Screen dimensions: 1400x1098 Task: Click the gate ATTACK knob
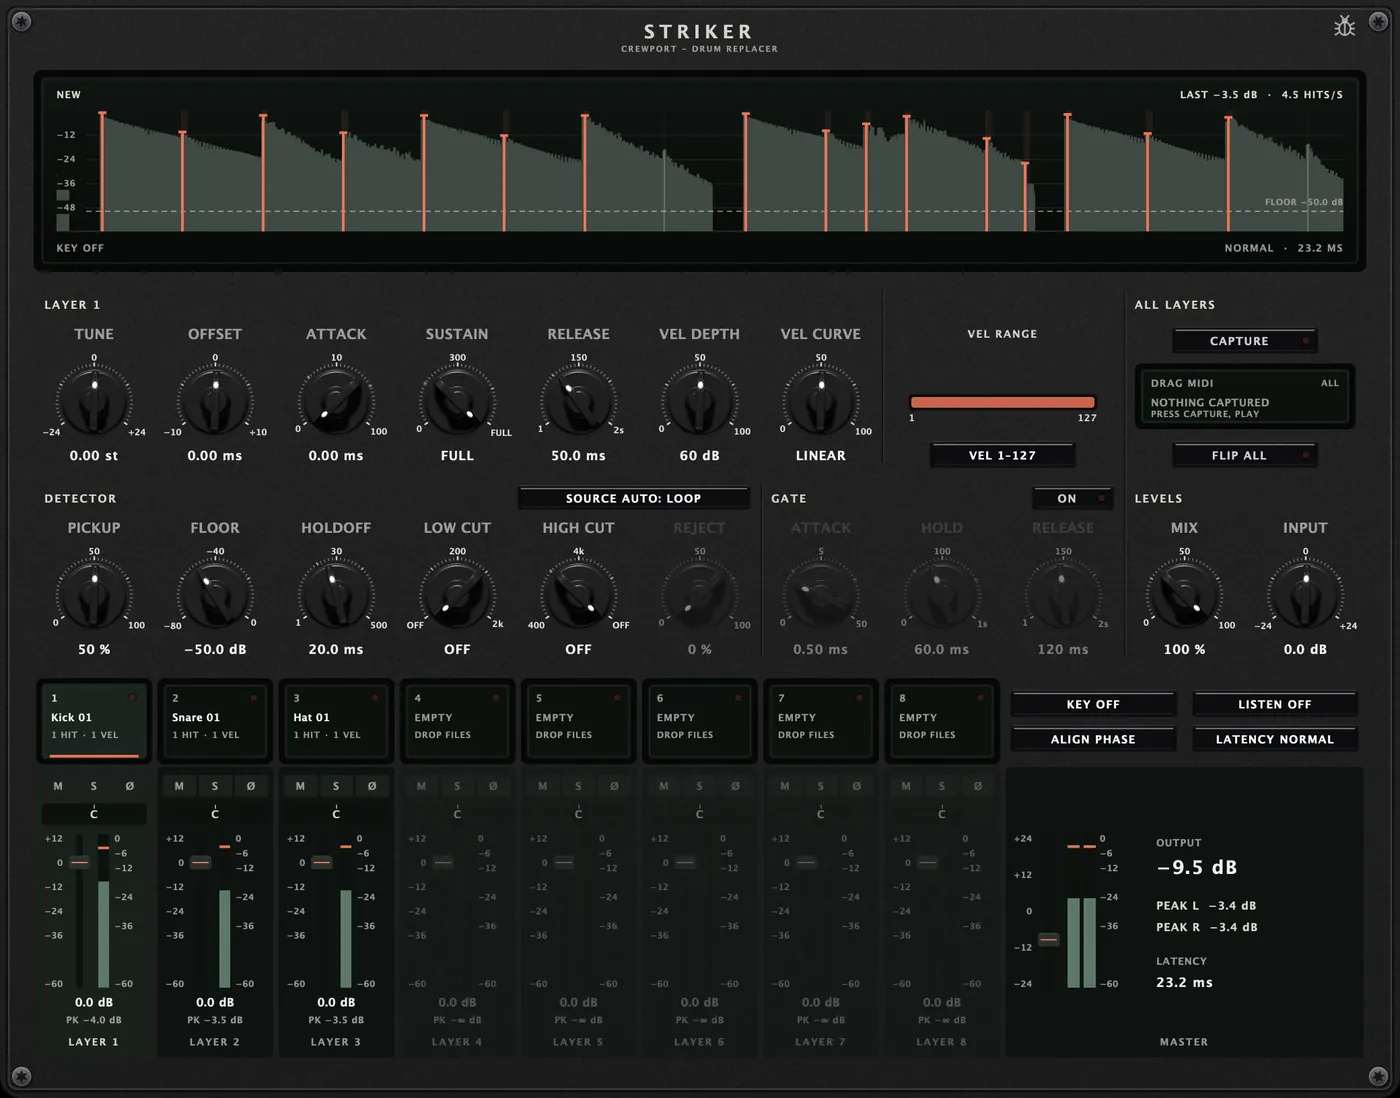pos(820,595)
